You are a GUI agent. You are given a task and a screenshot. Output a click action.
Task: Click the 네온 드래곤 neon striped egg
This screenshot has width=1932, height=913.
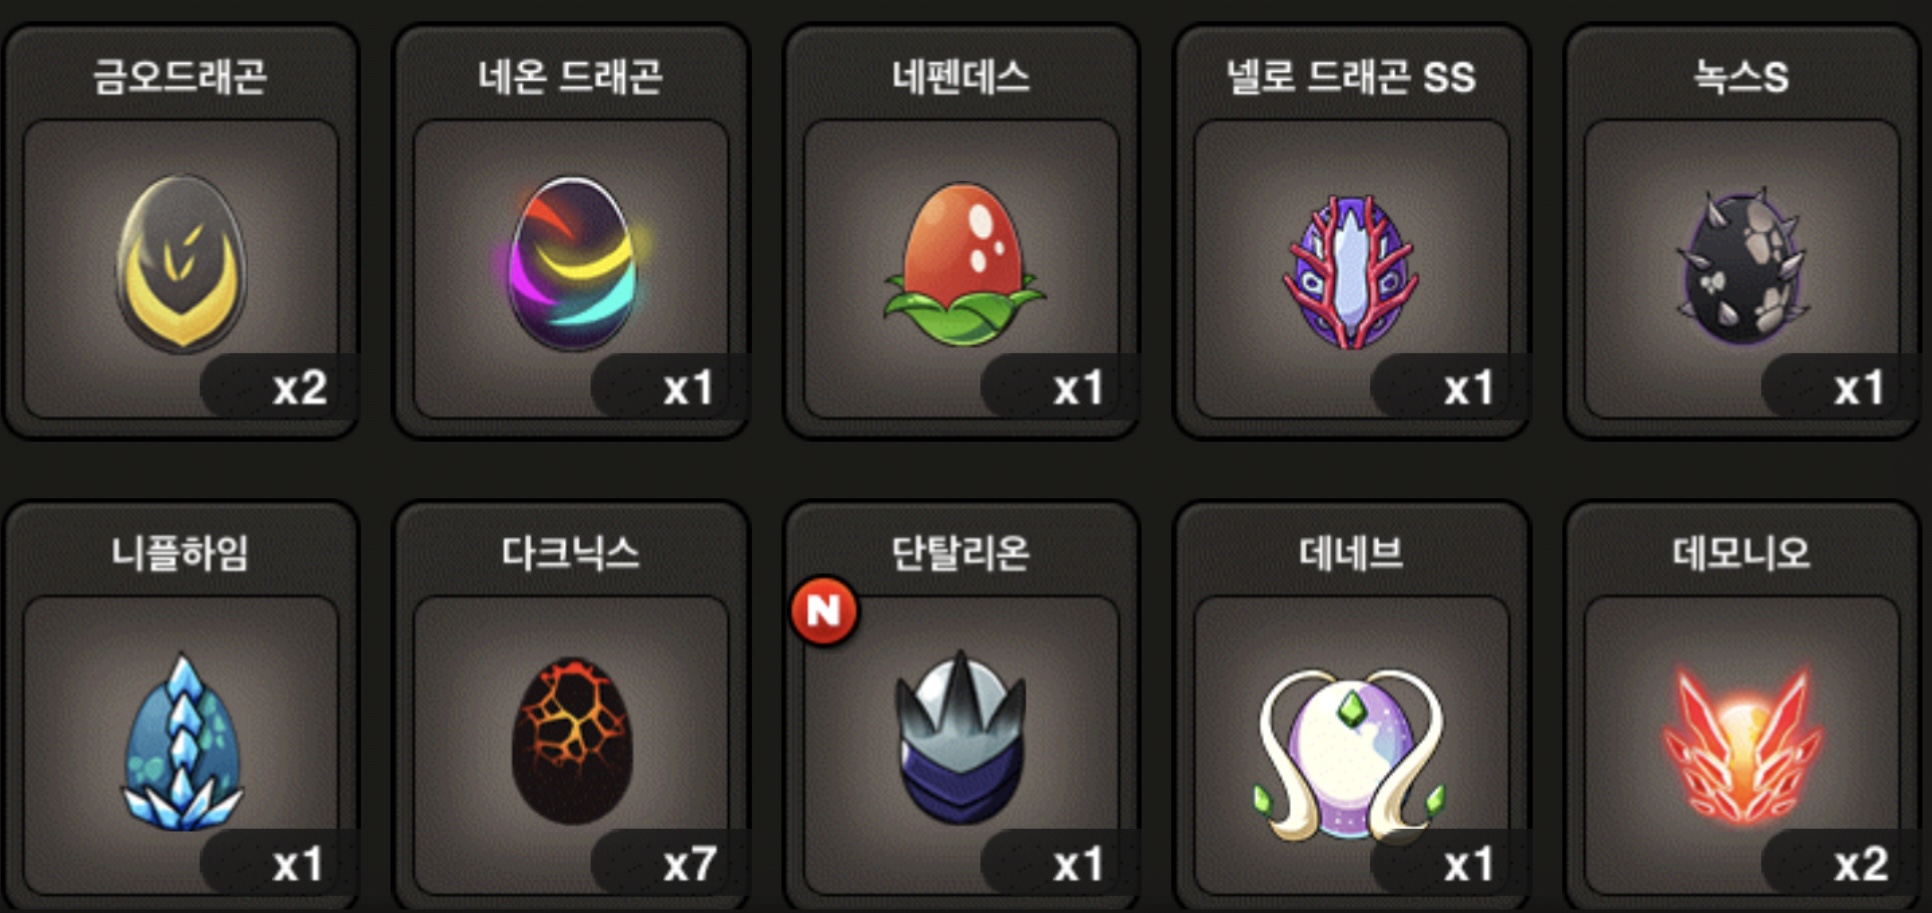[572, 263]
